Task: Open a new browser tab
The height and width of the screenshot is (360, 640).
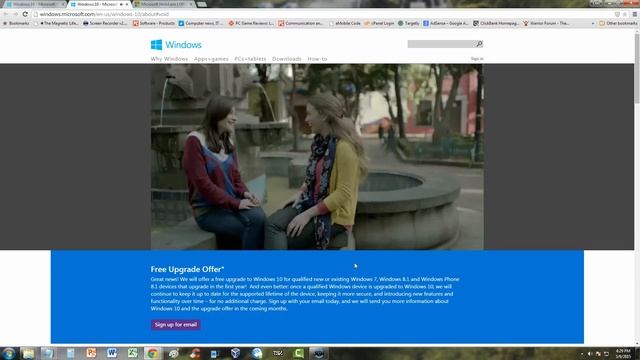Action: point(202,4)
